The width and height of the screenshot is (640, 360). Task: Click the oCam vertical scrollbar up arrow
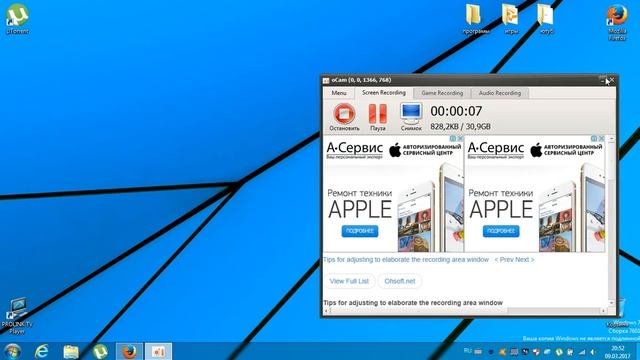(x=611, y=139)
